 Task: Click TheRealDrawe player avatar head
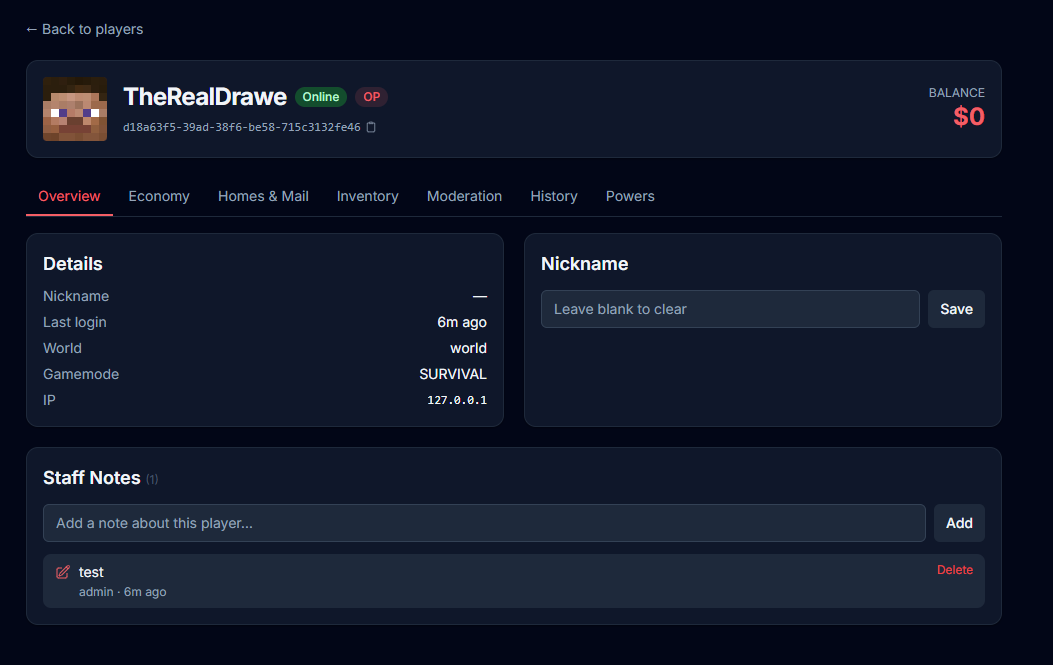point(75,109)
